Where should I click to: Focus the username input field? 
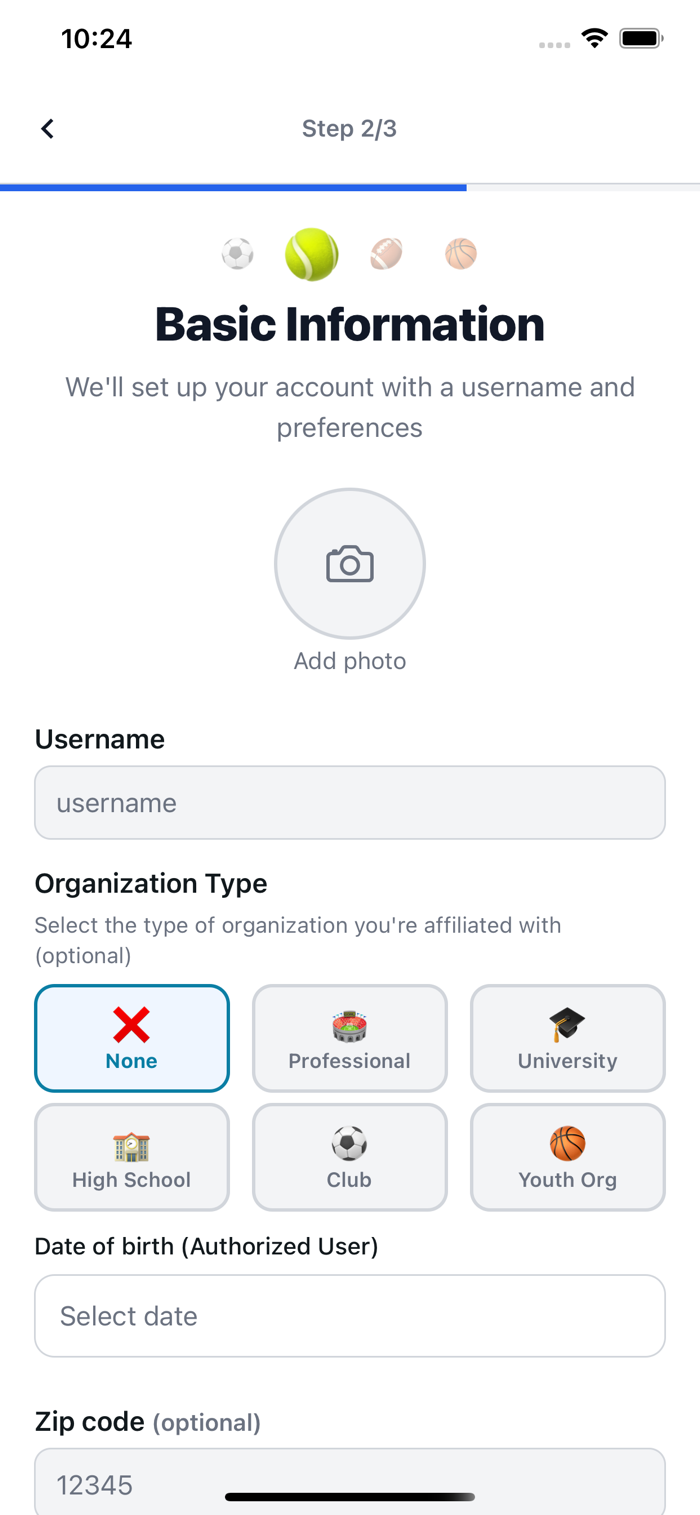[x=350, y=803]
